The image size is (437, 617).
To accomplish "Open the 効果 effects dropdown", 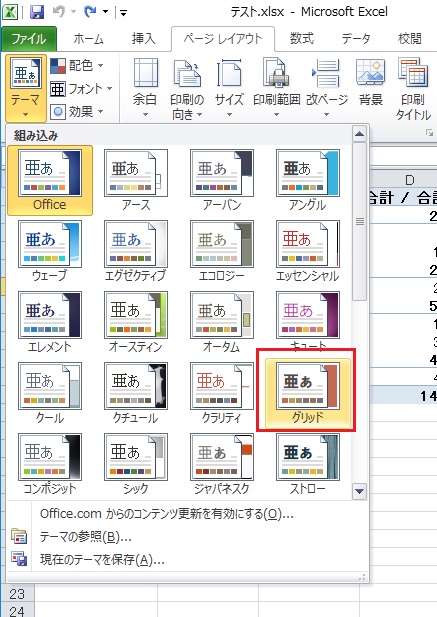I will pyautogui.click(x=78, y=112).
